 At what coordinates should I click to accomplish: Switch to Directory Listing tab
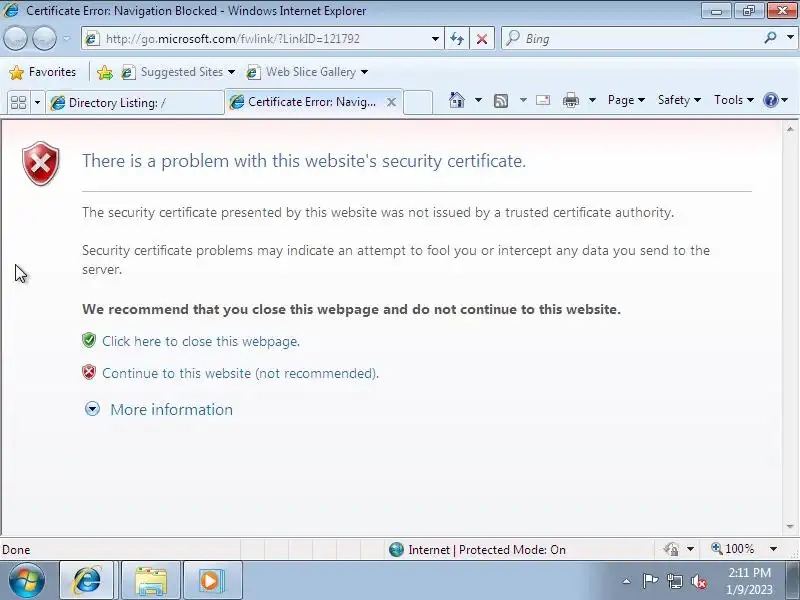tap(135, 103)
